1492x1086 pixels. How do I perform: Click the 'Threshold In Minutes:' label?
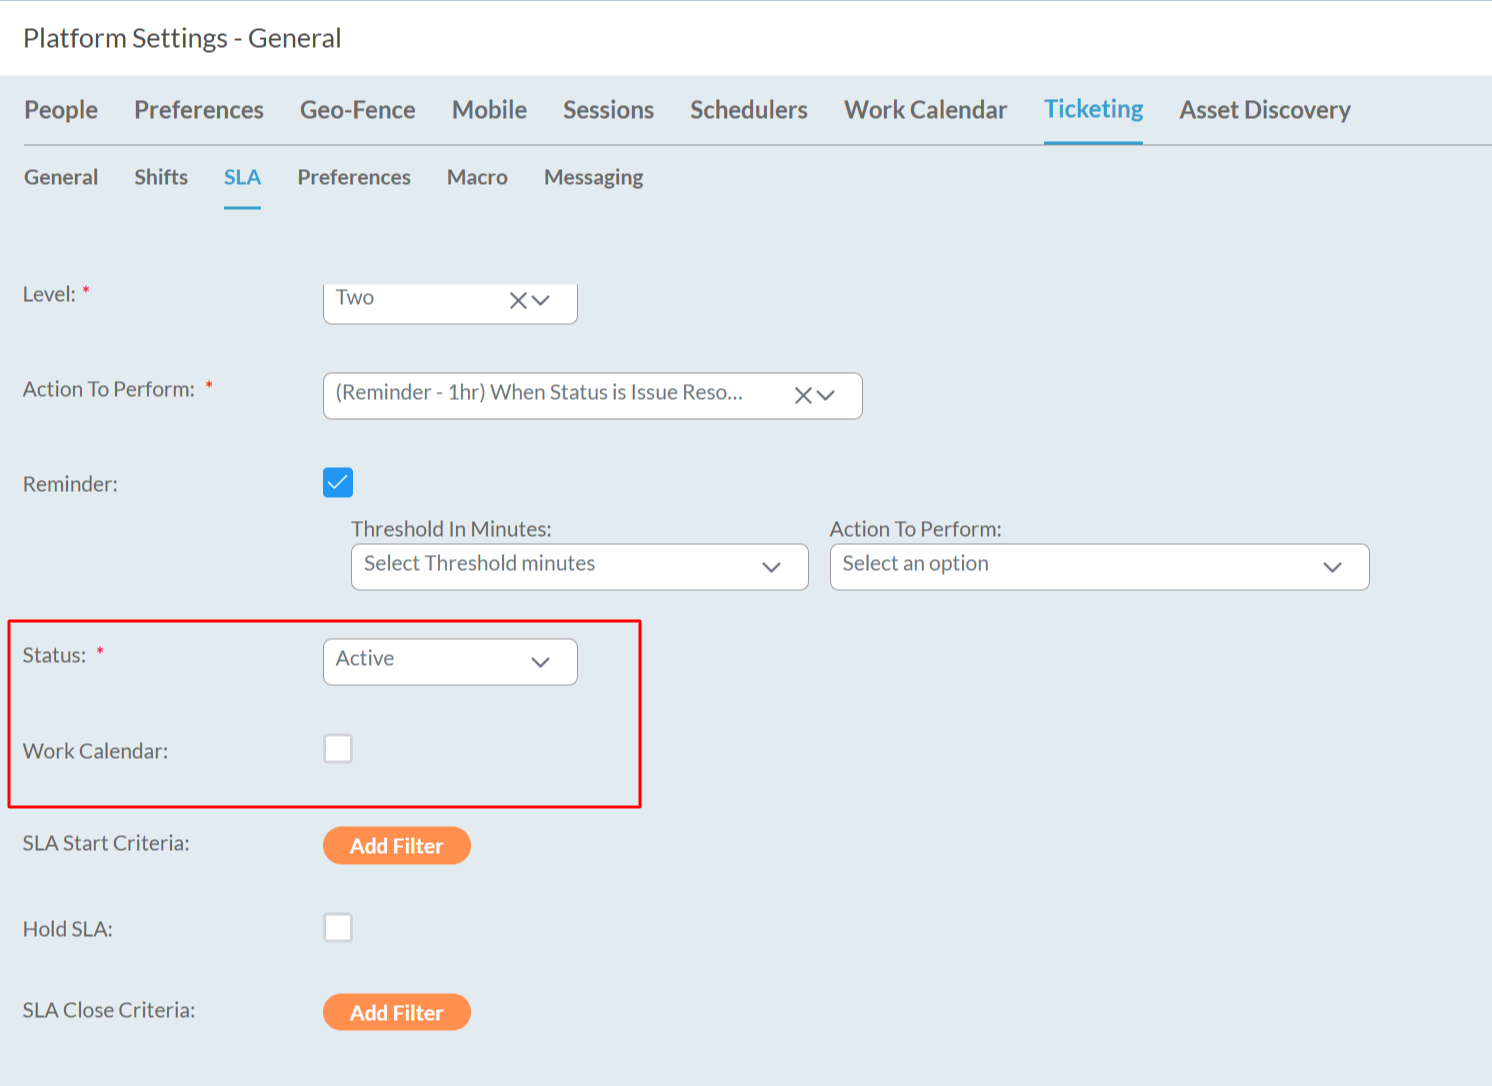click(451, 529)
